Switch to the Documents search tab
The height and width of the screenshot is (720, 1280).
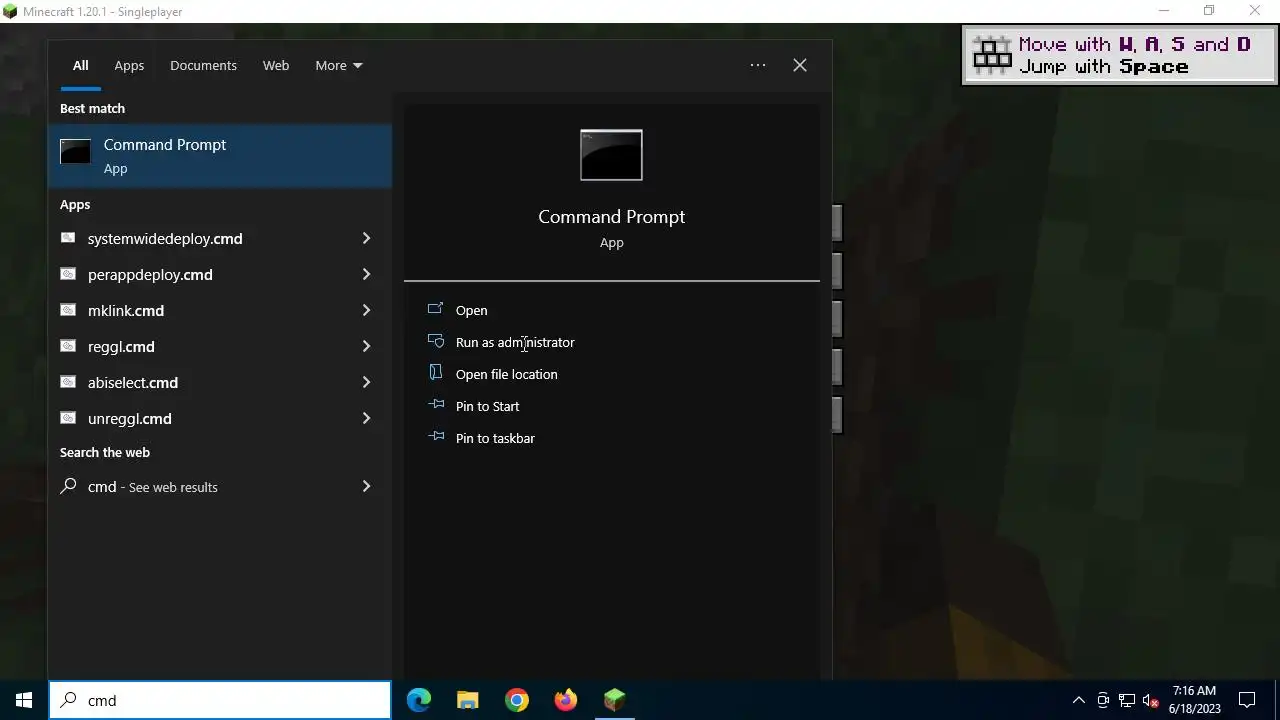203,65
